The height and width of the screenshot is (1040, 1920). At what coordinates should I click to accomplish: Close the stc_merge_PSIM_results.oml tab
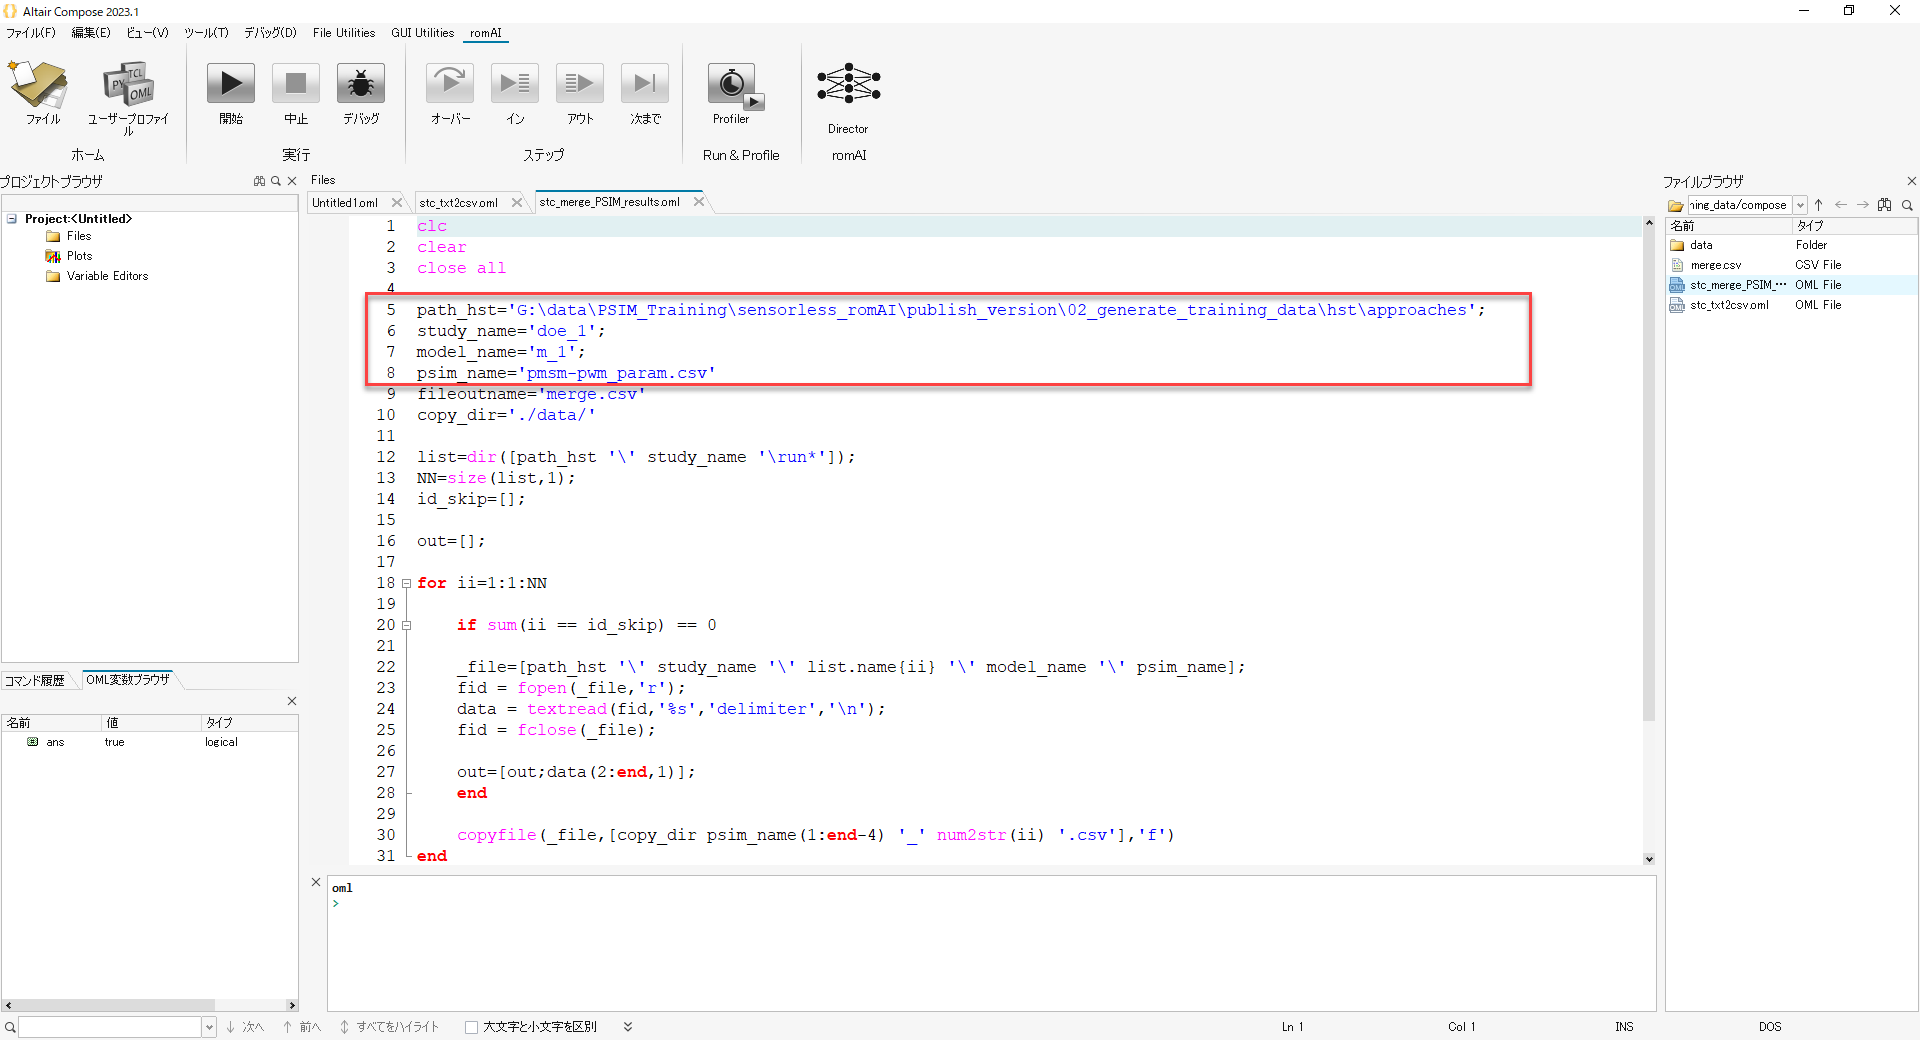(699, 201)
